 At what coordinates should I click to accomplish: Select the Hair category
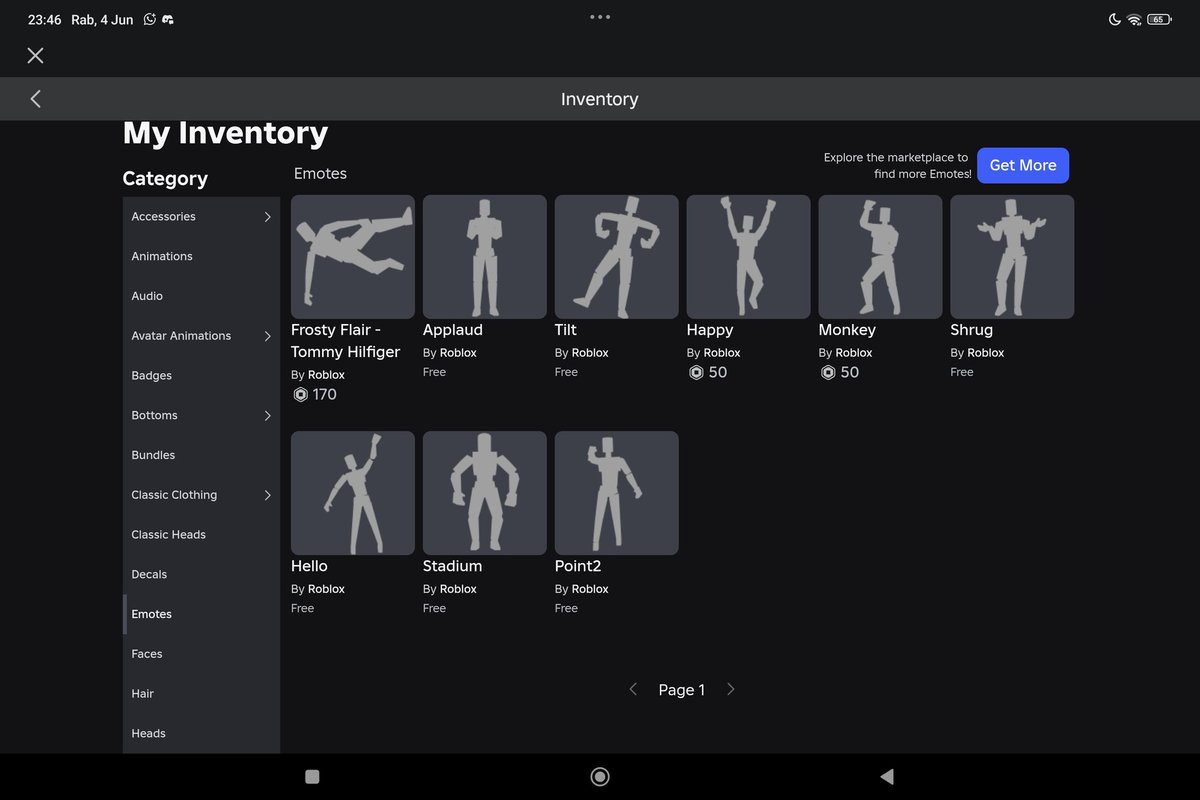pos(201,693)
